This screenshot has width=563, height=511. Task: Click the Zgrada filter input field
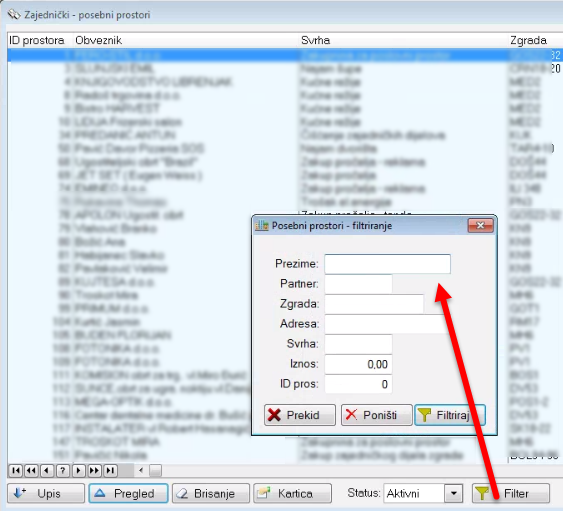tap(374, 304)
